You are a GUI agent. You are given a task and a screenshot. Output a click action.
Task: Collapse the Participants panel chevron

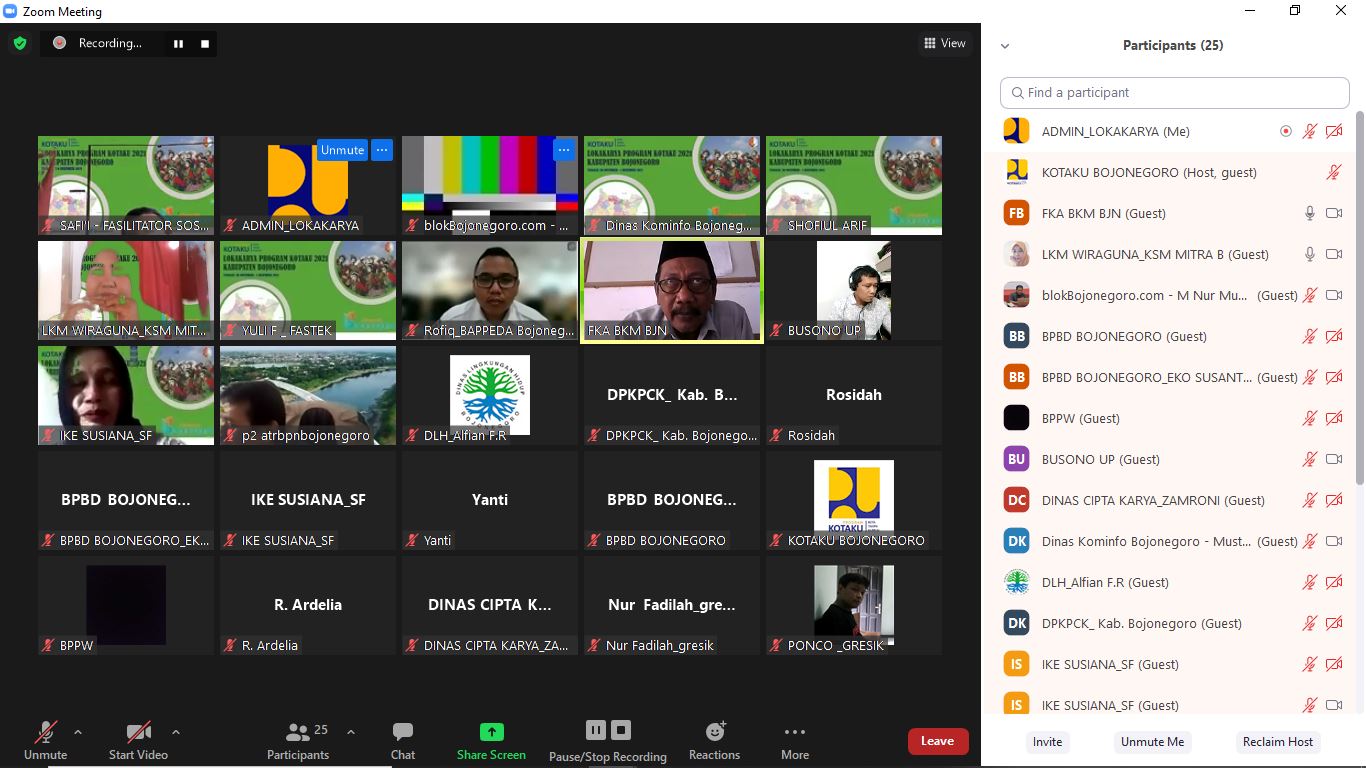[x=1005, y=46]
